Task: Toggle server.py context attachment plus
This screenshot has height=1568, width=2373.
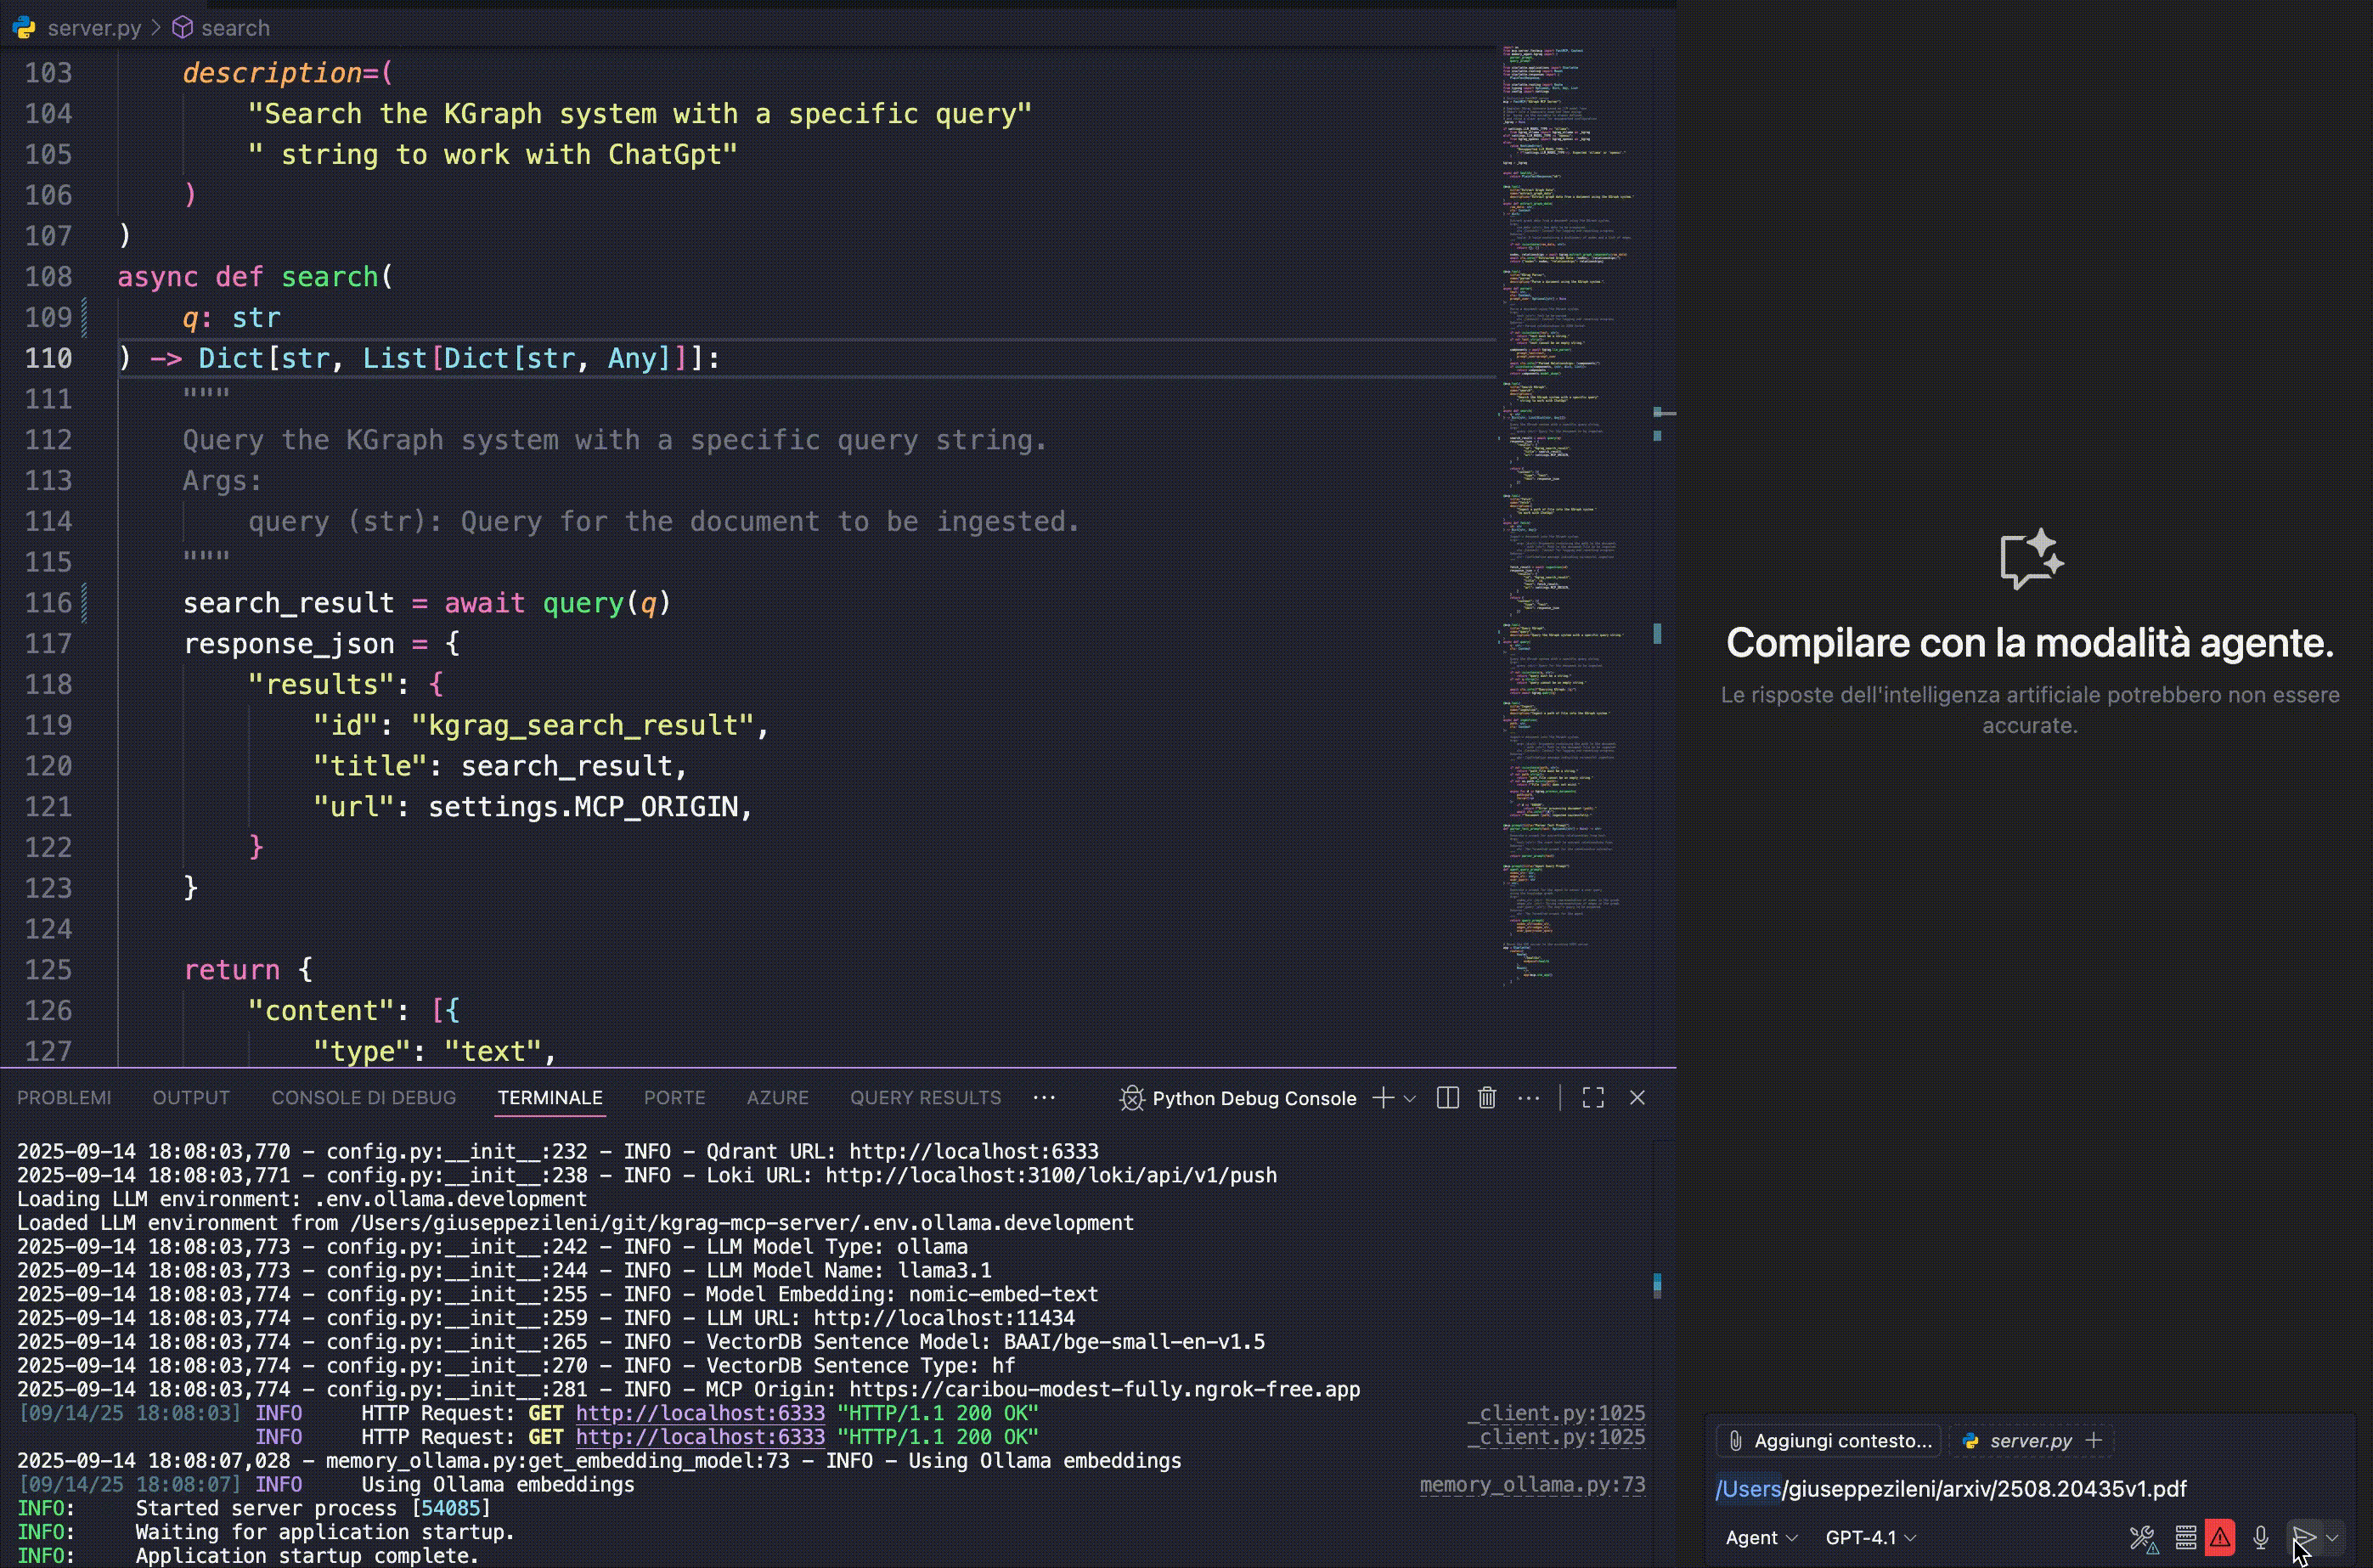Action: tap(2094, 1440)
